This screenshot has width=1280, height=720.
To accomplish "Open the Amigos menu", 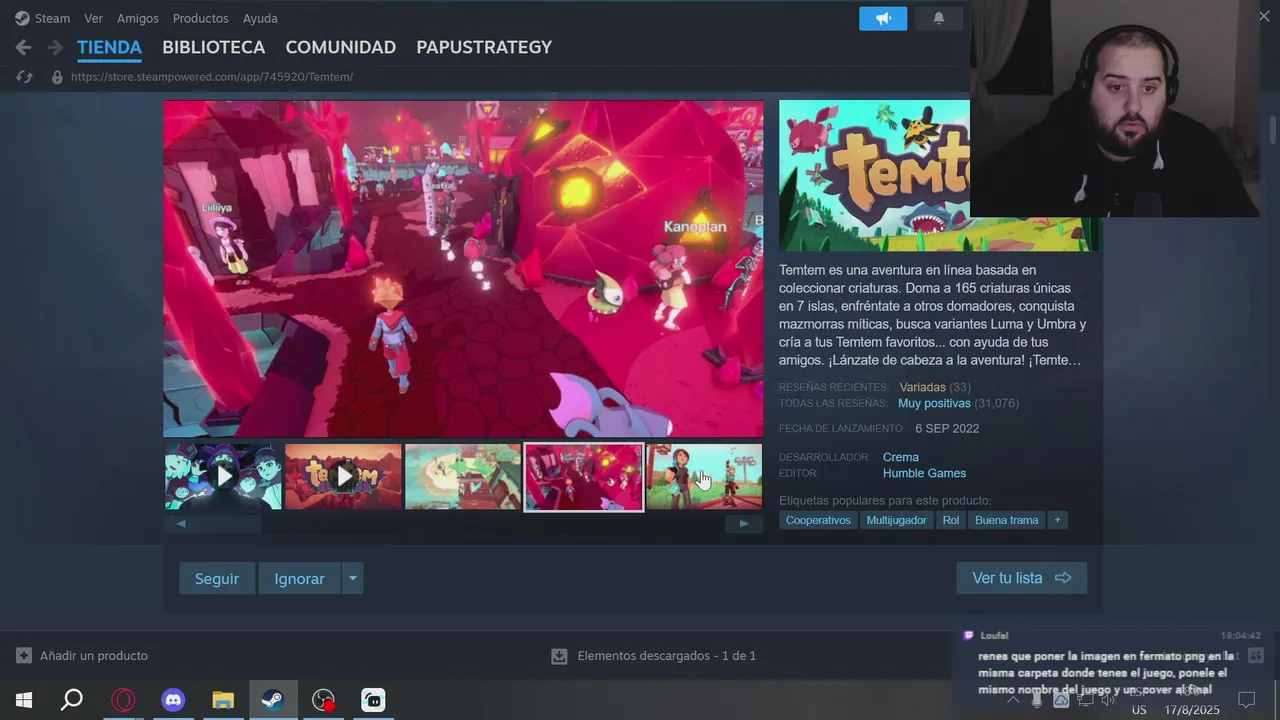I will pos(138,18).
